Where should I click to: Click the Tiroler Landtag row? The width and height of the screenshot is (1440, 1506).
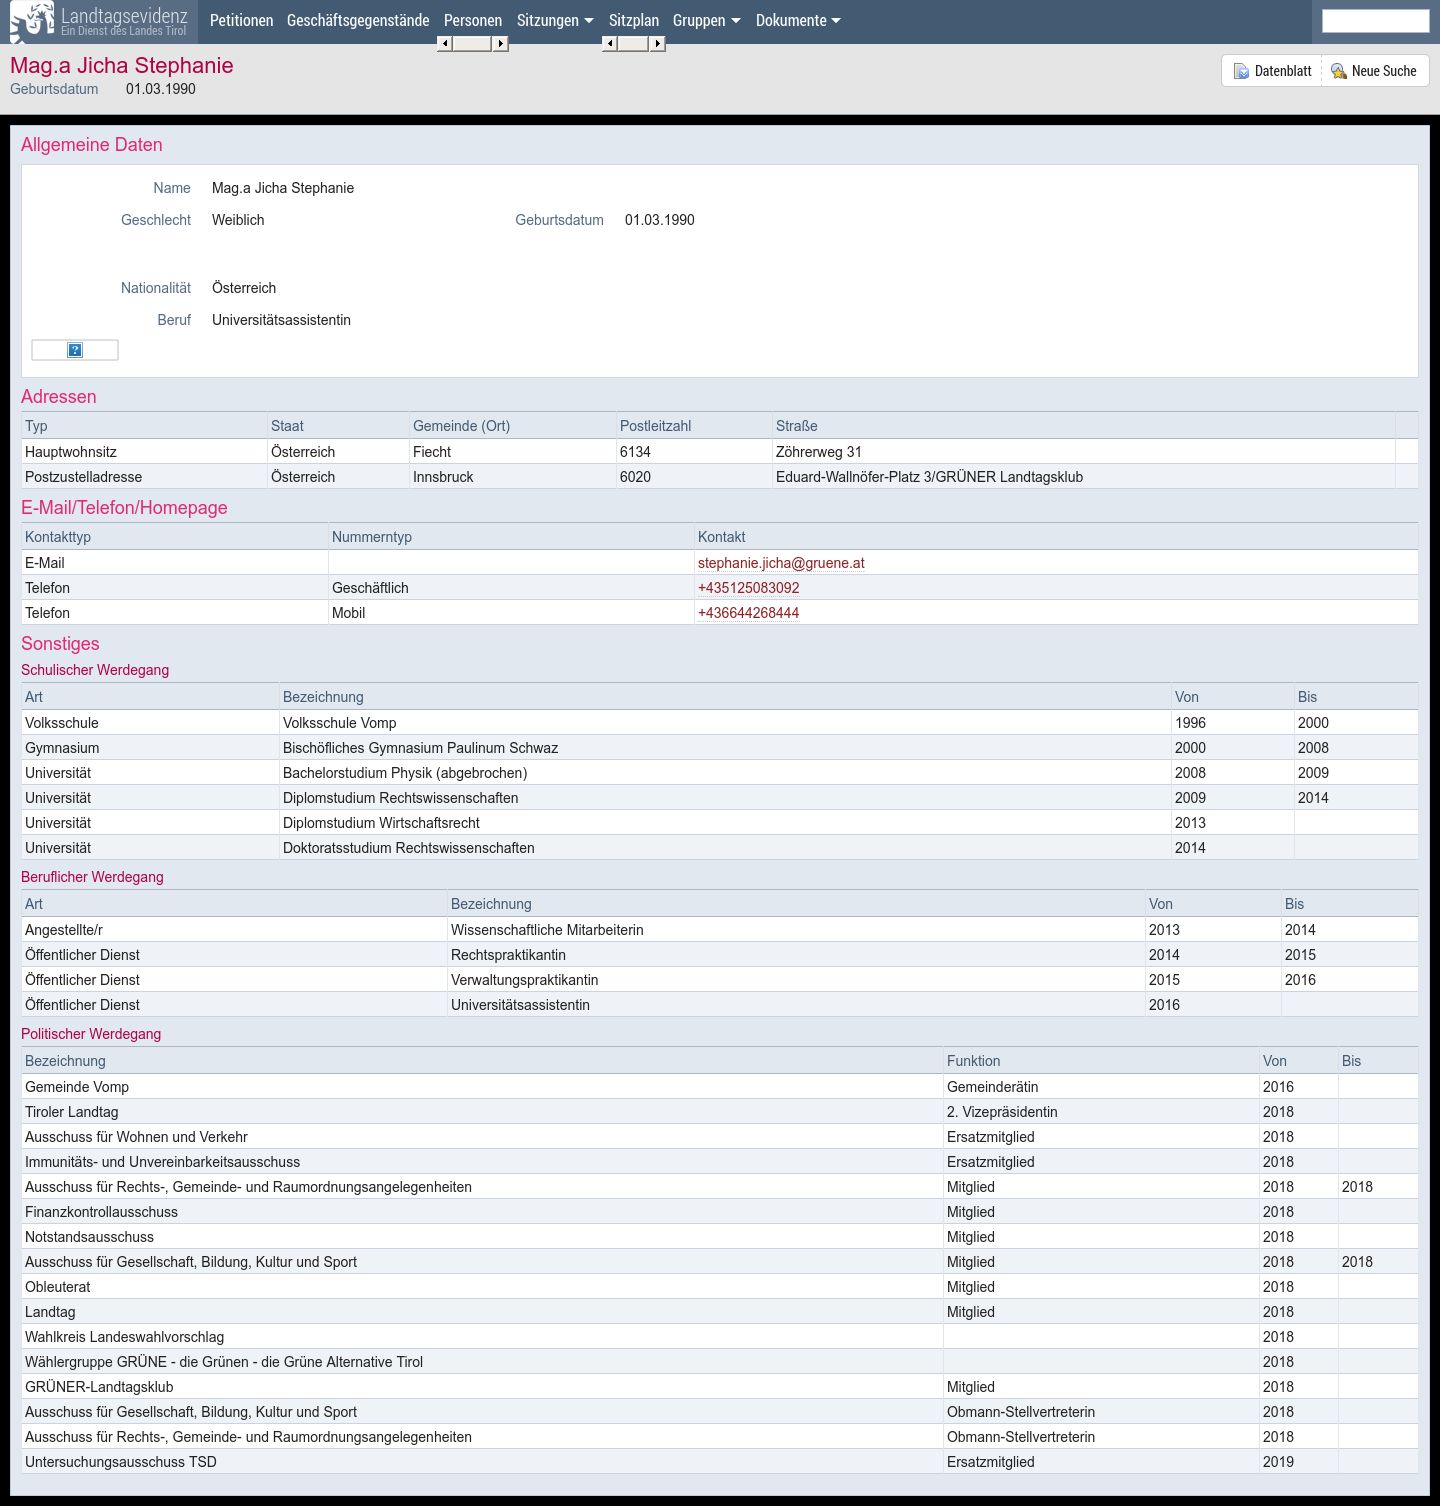(x=719, y=1112)
